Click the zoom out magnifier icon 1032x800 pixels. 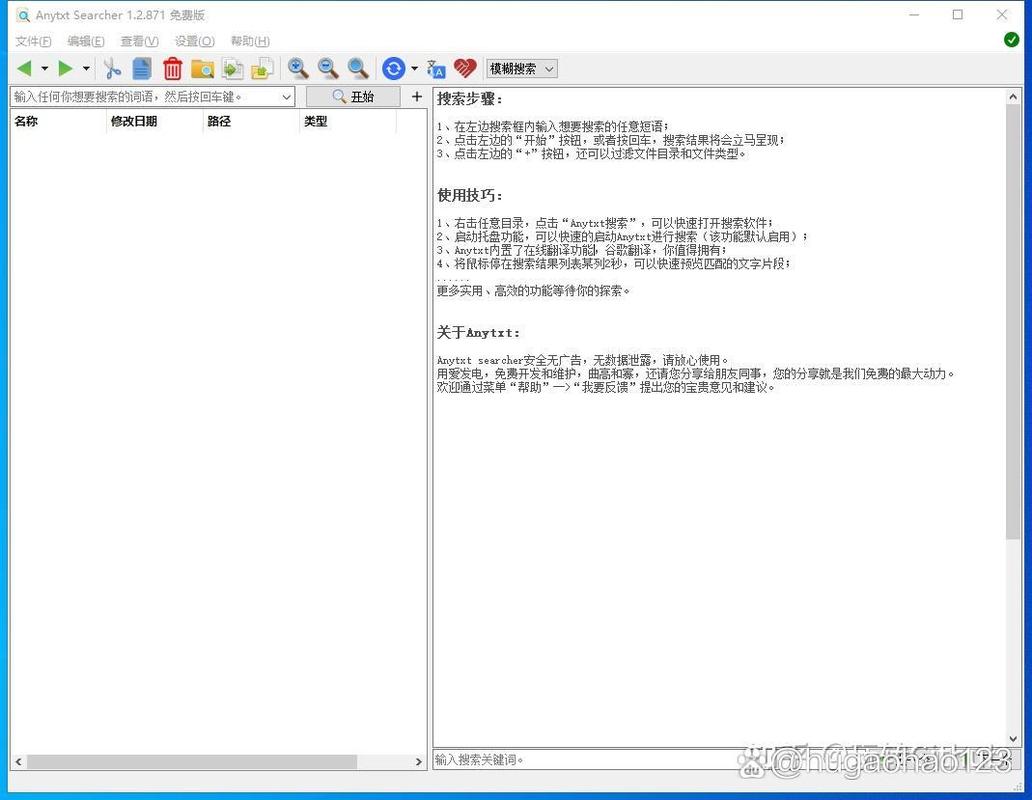[x=328, y=68]
